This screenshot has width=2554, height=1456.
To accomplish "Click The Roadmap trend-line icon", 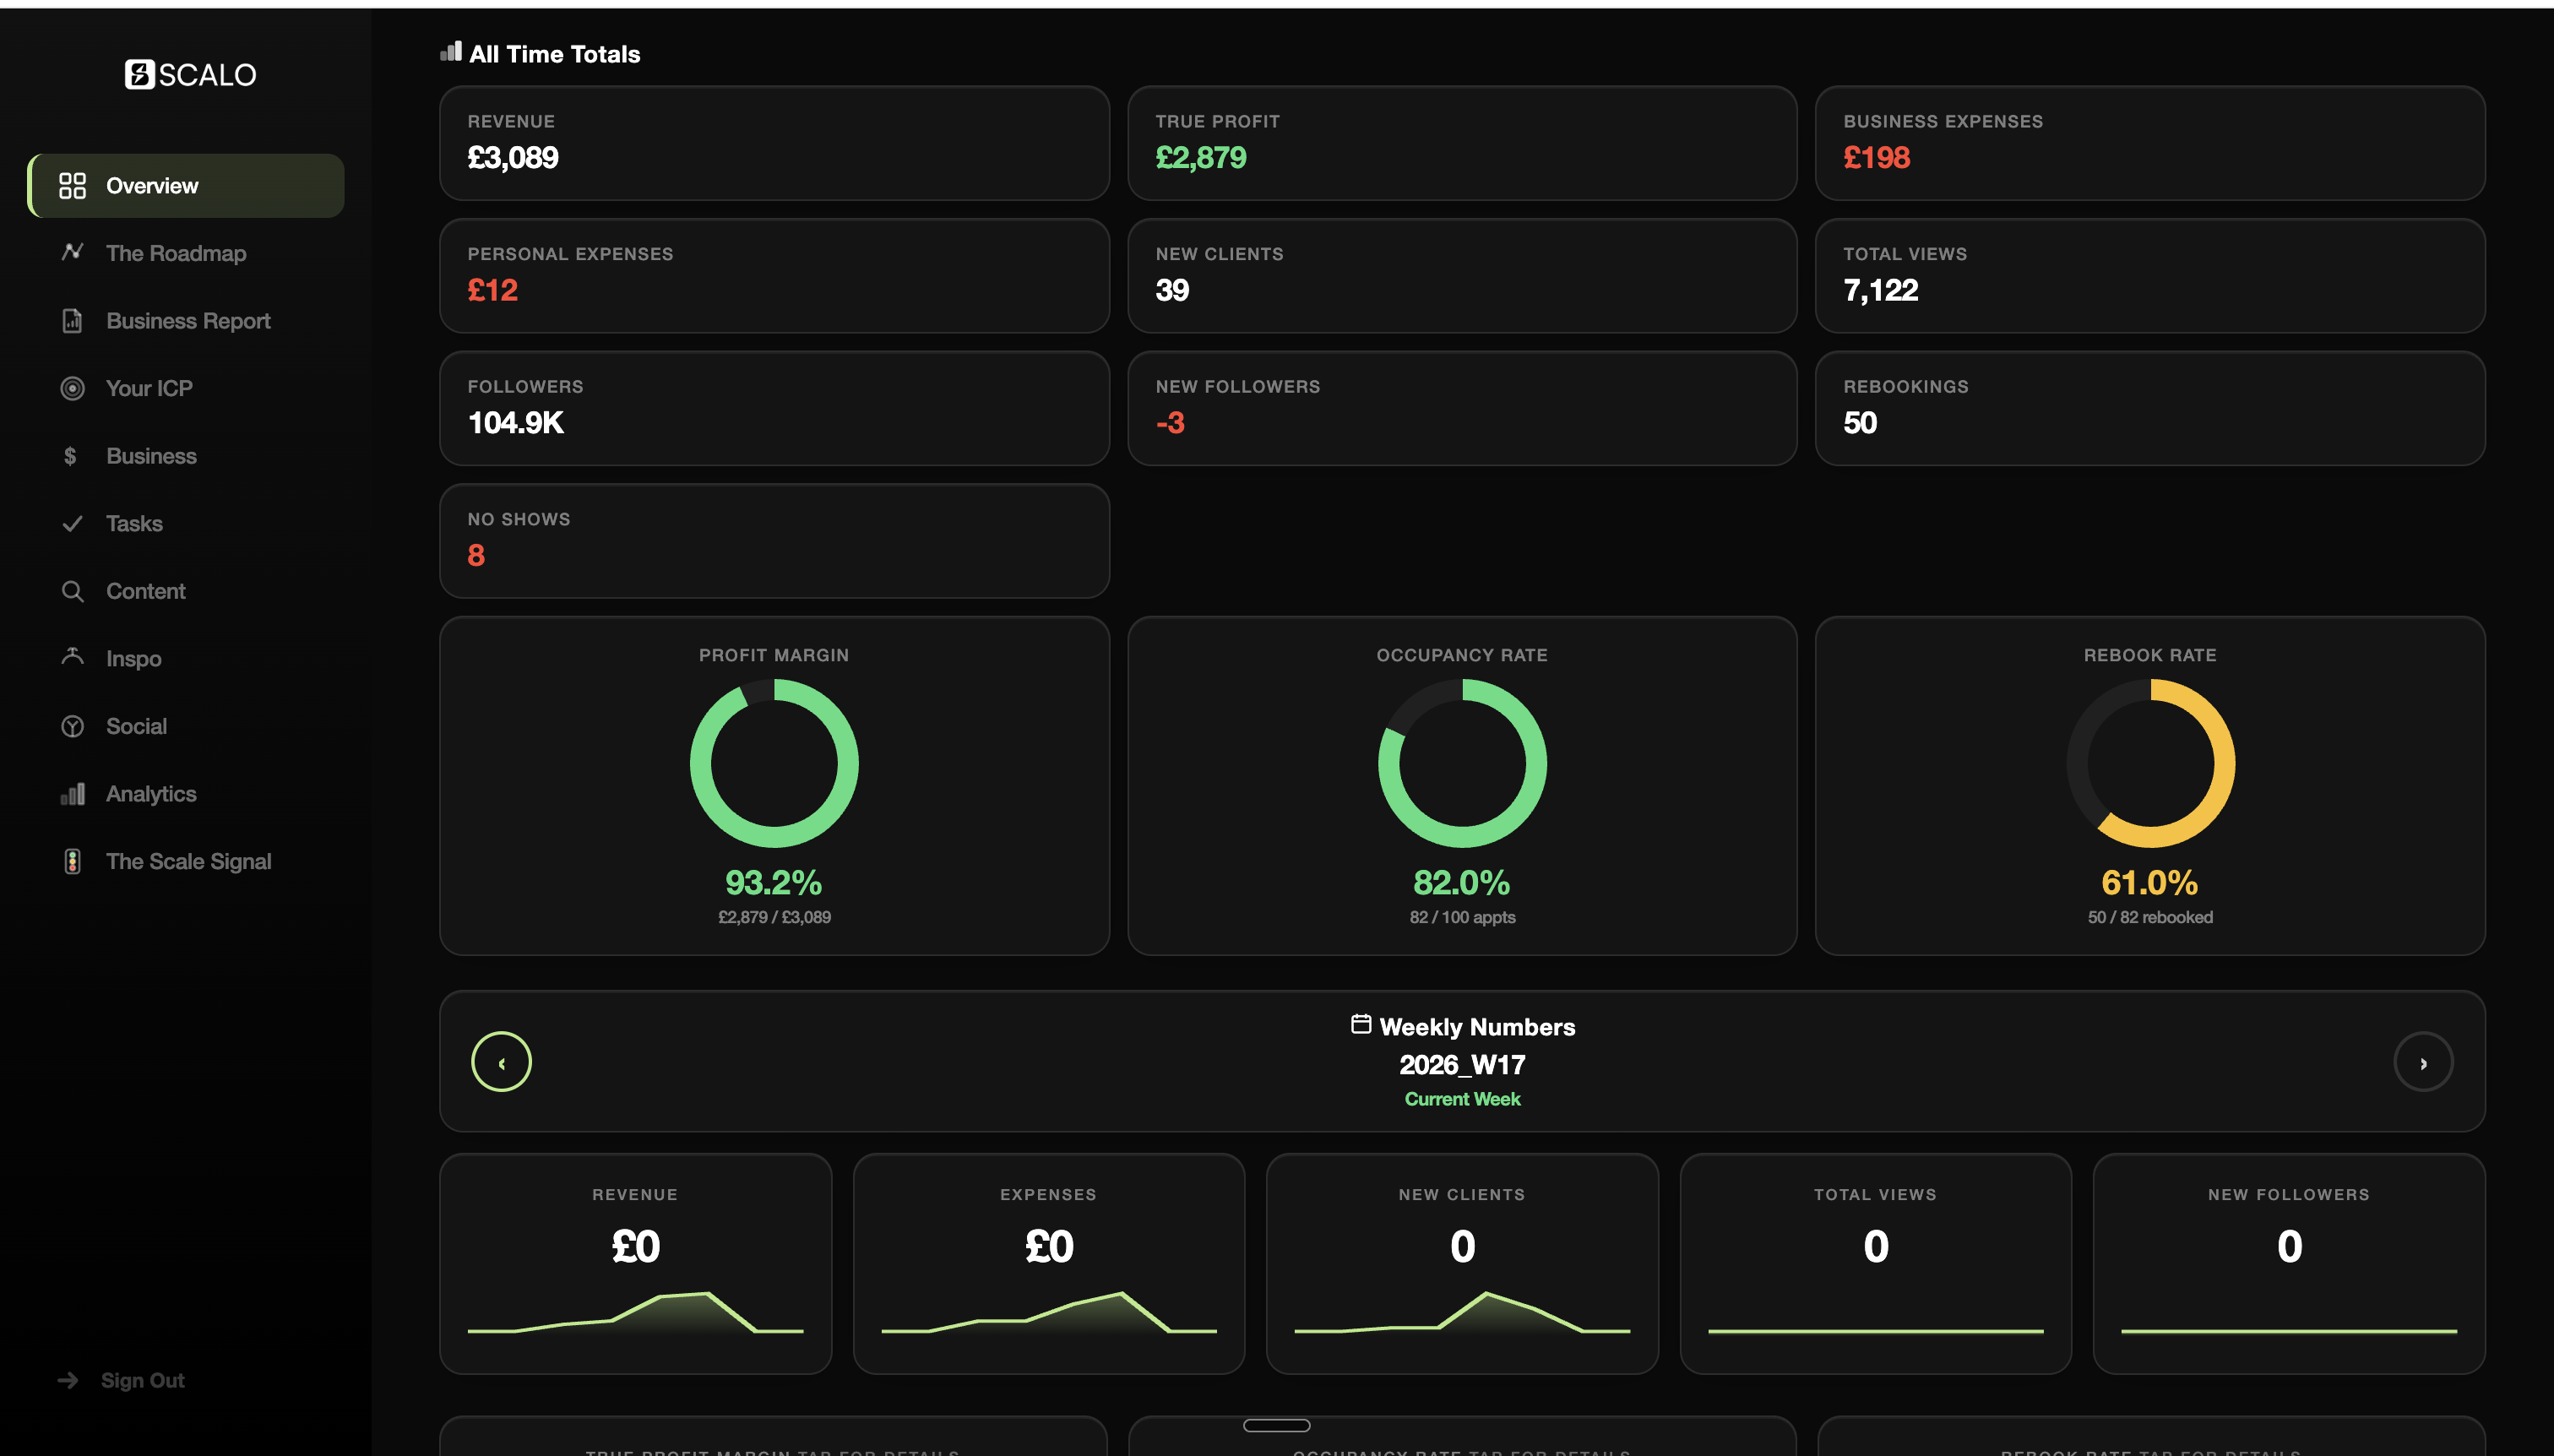I will point(72,252).
